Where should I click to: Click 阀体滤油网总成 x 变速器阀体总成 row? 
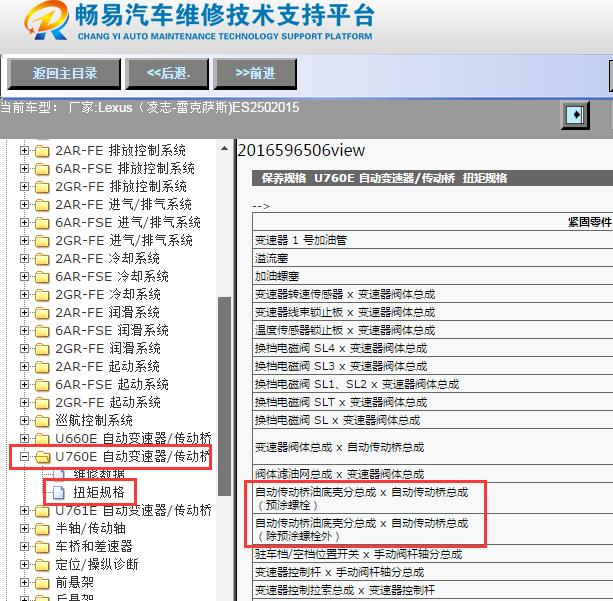433,474
